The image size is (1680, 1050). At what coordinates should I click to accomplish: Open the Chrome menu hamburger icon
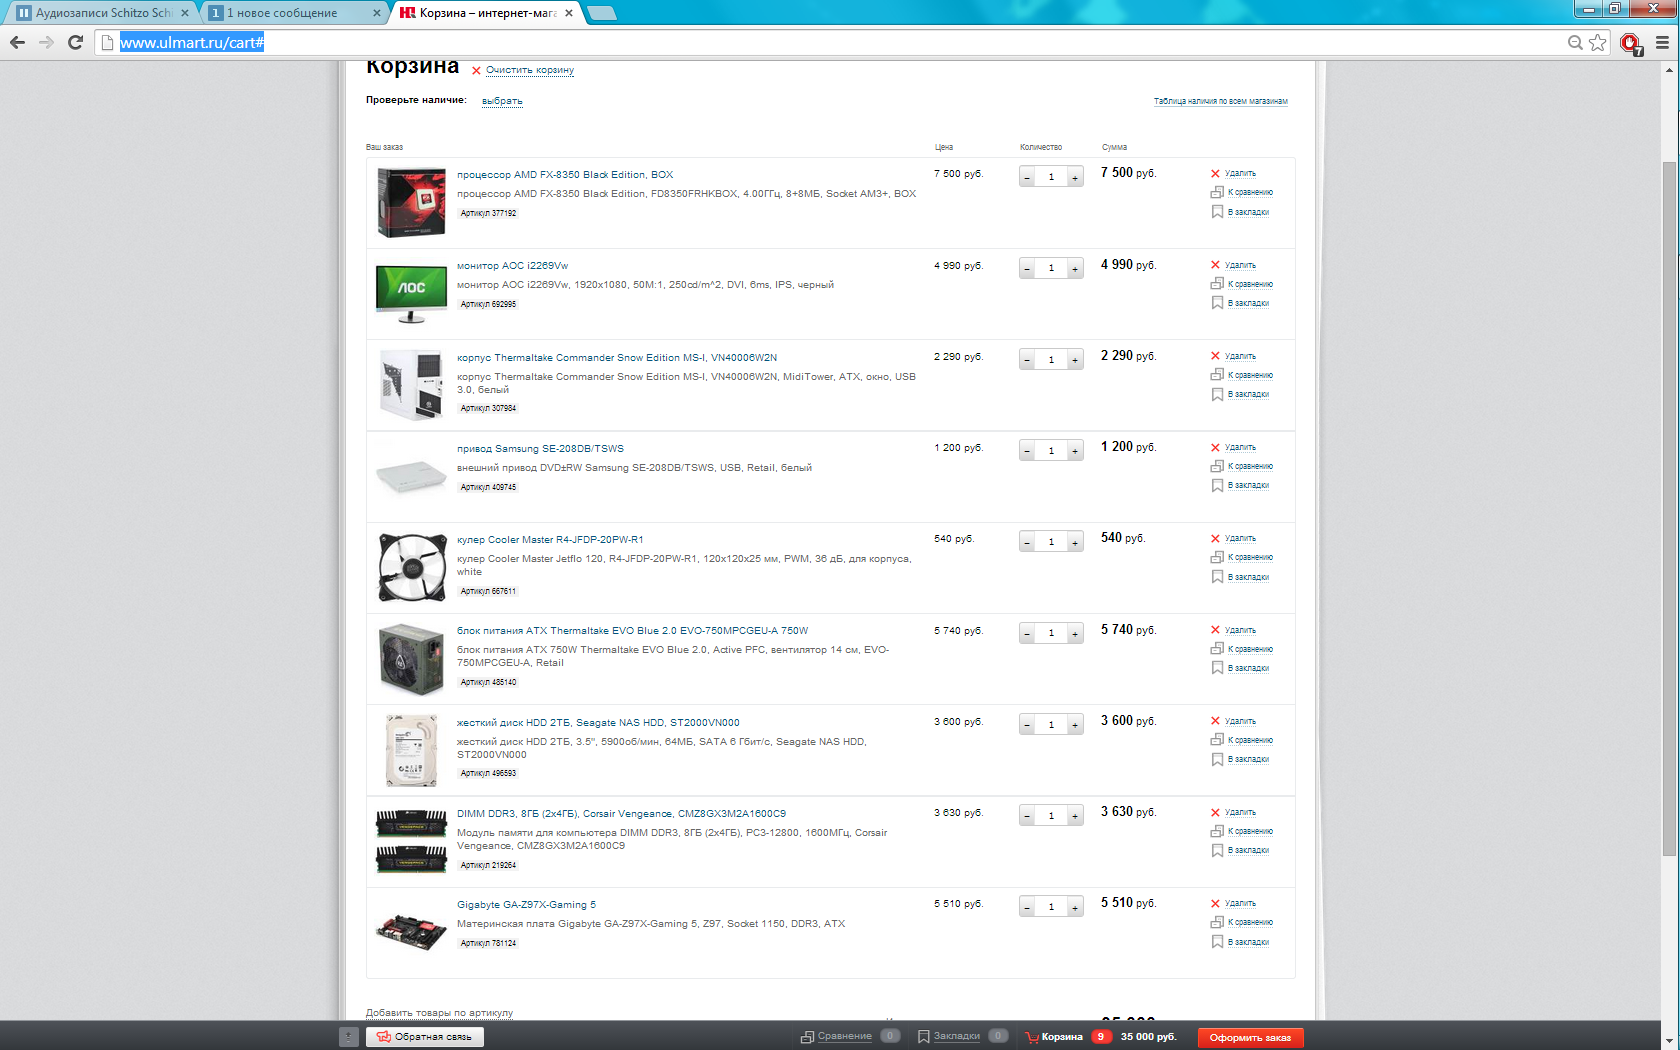(x=1662, y=42)
